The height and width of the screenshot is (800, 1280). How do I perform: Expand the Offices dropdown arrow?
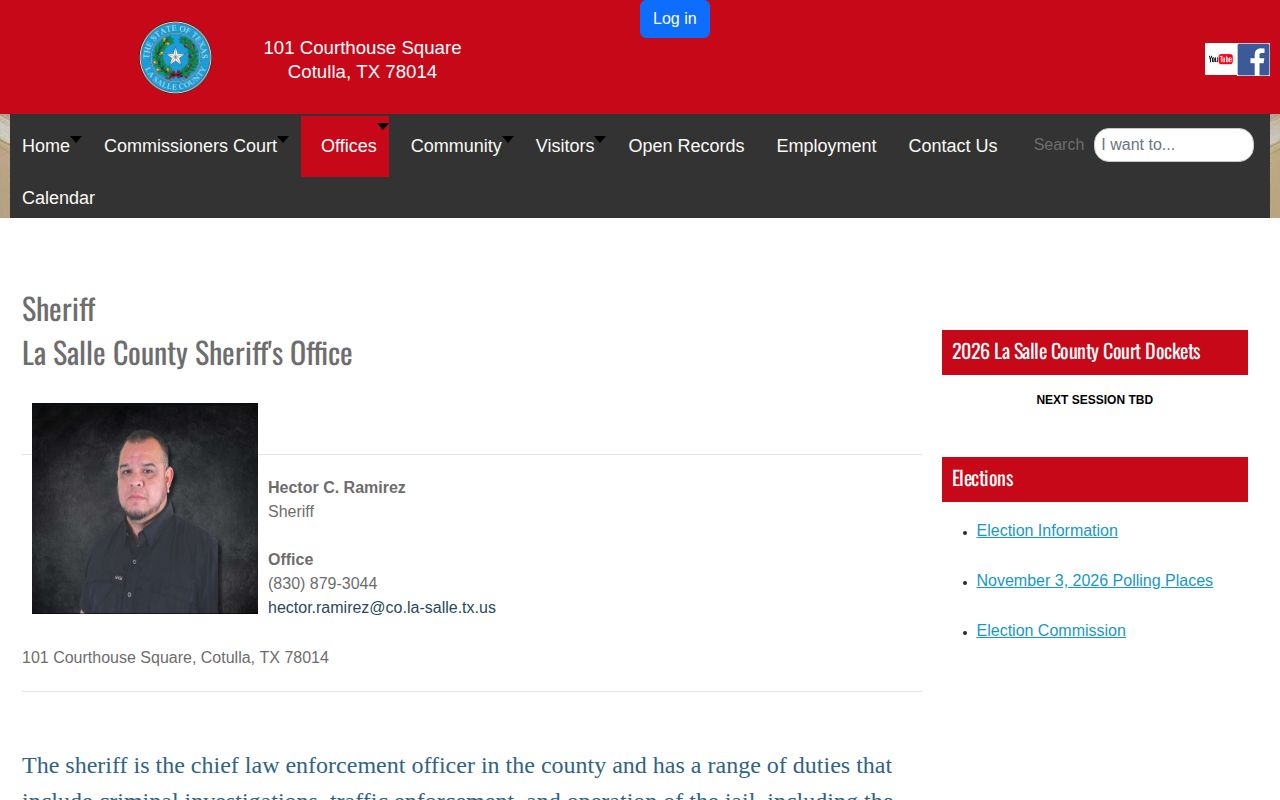(x=383, y=126)
